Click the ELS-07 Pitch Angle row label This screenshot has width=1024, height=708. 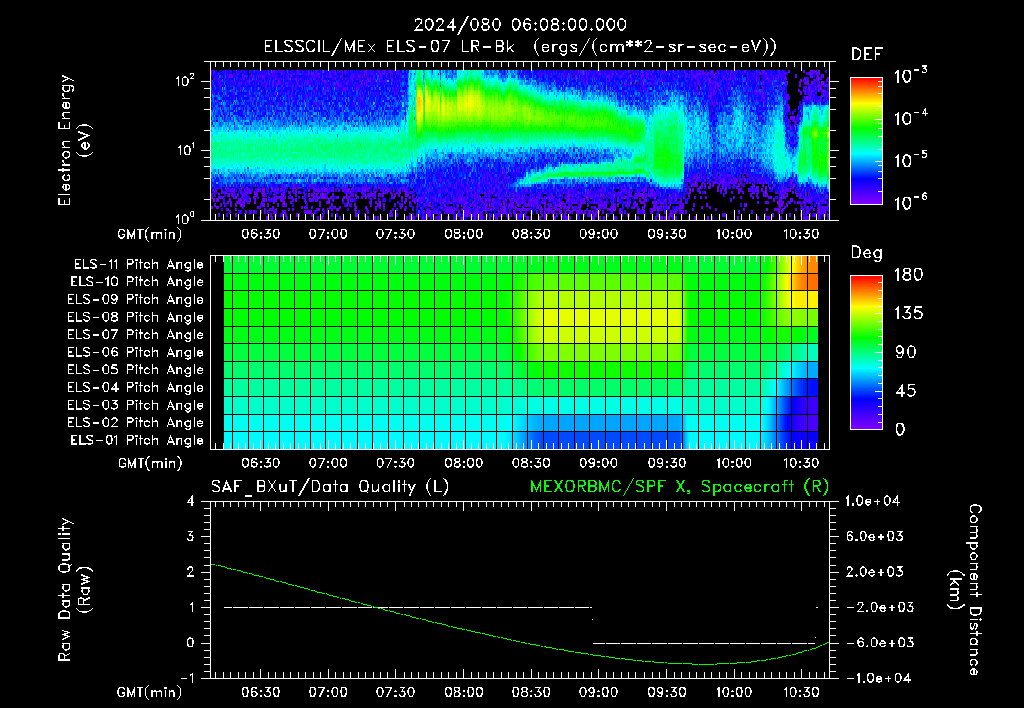(136, 335)
